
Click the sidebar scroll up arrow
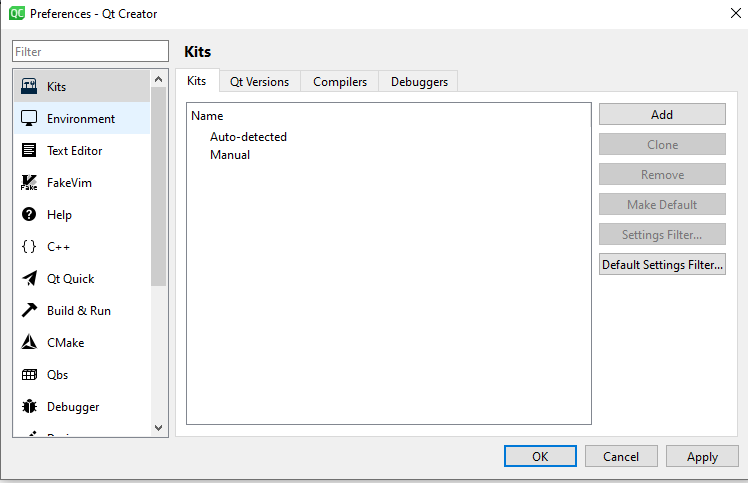pos(159,79)
